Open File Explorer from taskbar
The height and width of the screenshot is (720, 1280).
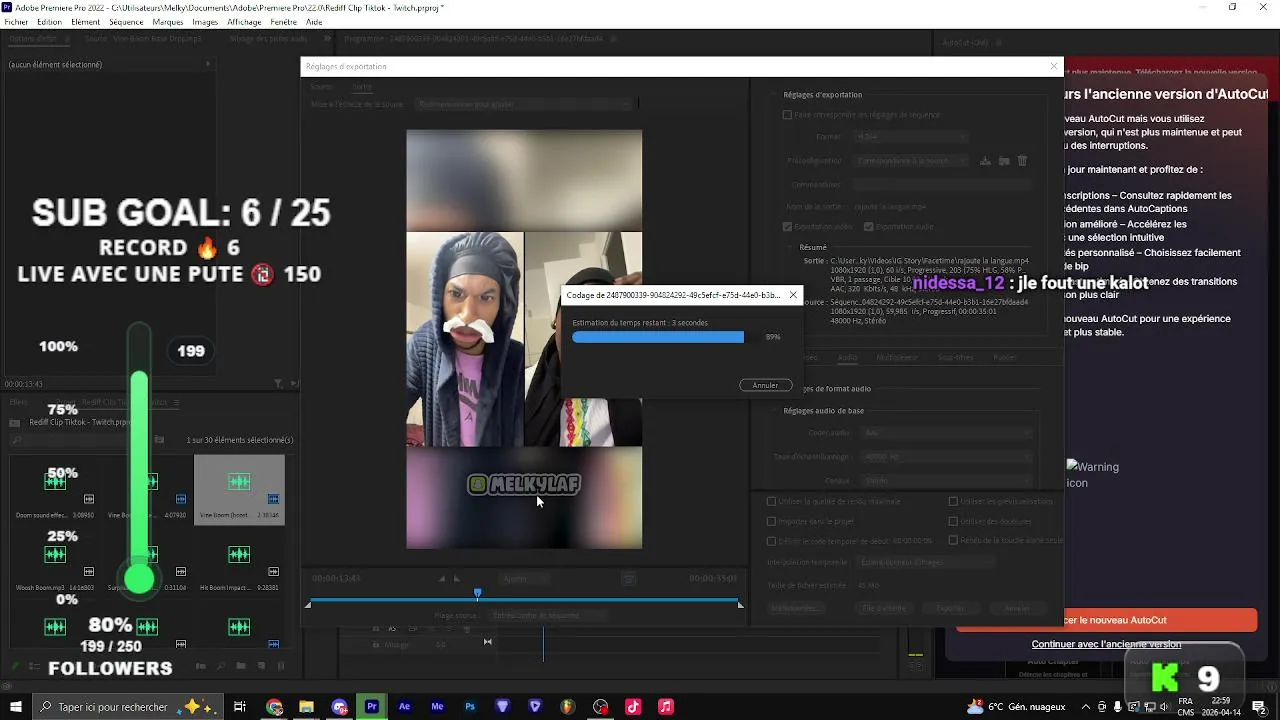point(307,707)
